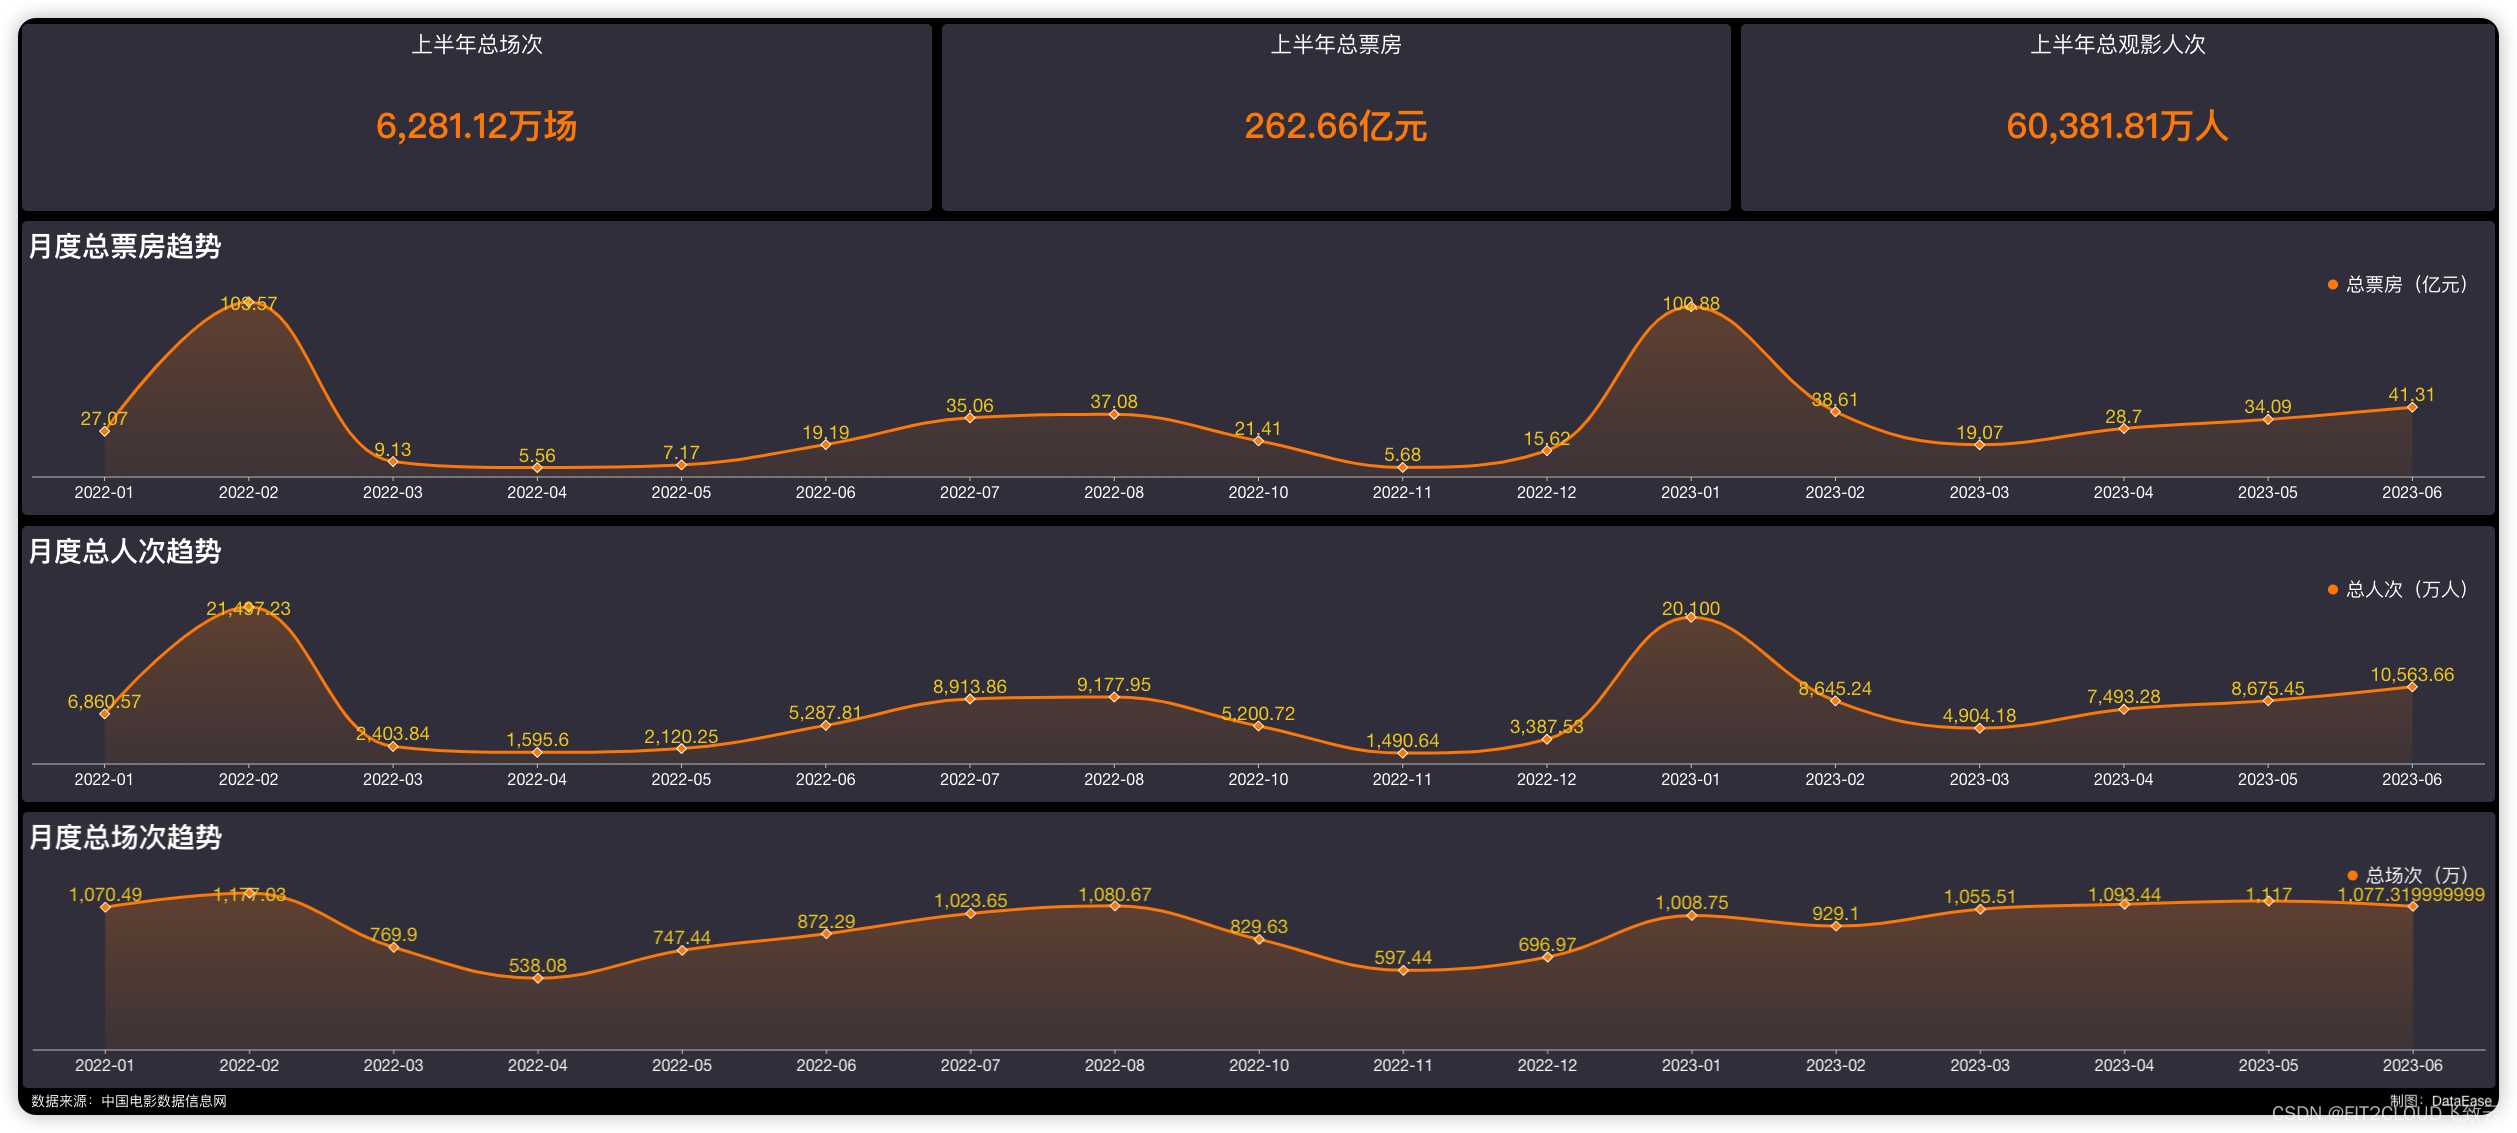Click the 20,100 attendance marker at 2023-01

click(1691, 617)
